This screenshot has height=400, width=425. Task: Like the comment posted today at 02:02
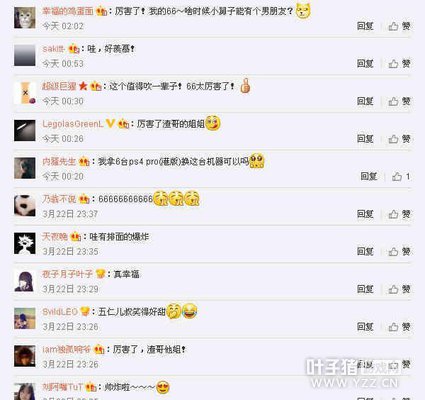pyautogui.click(x=399, y=26)
